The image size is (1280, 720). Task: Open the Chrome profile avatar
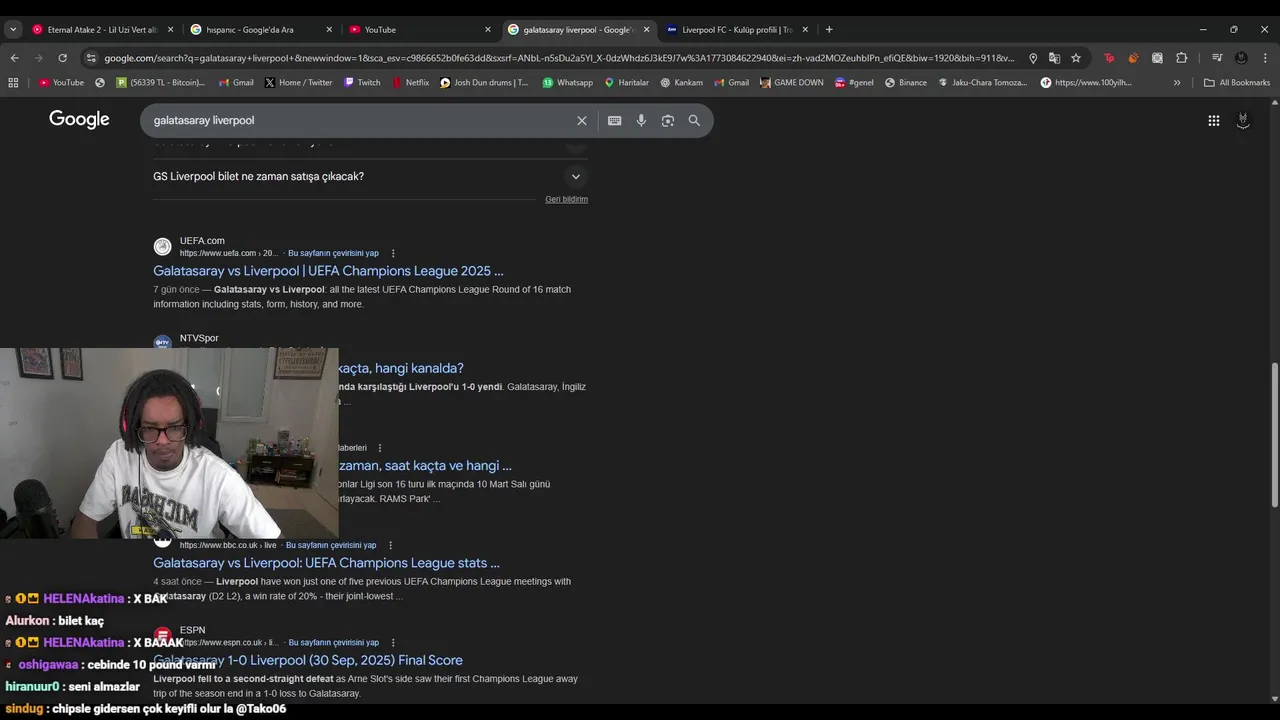[1241, 58]
